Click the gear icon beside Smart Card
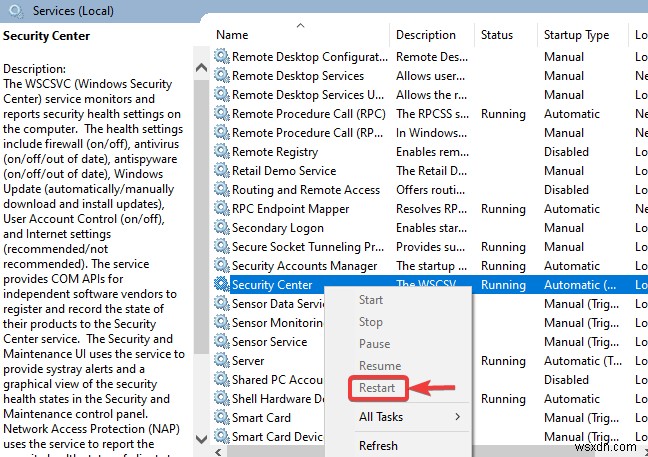 pos(222,418)
